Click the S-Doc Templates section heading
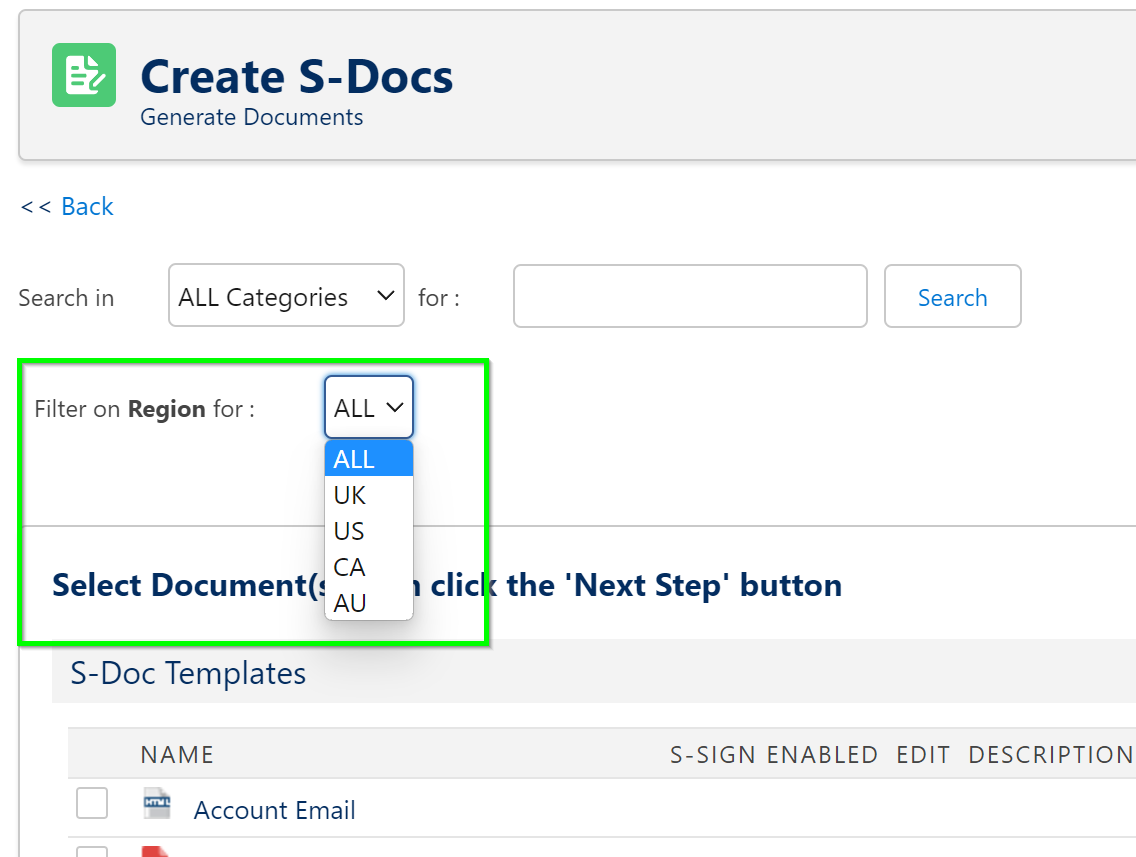1136x857 pixels. [x=188, y=674]
